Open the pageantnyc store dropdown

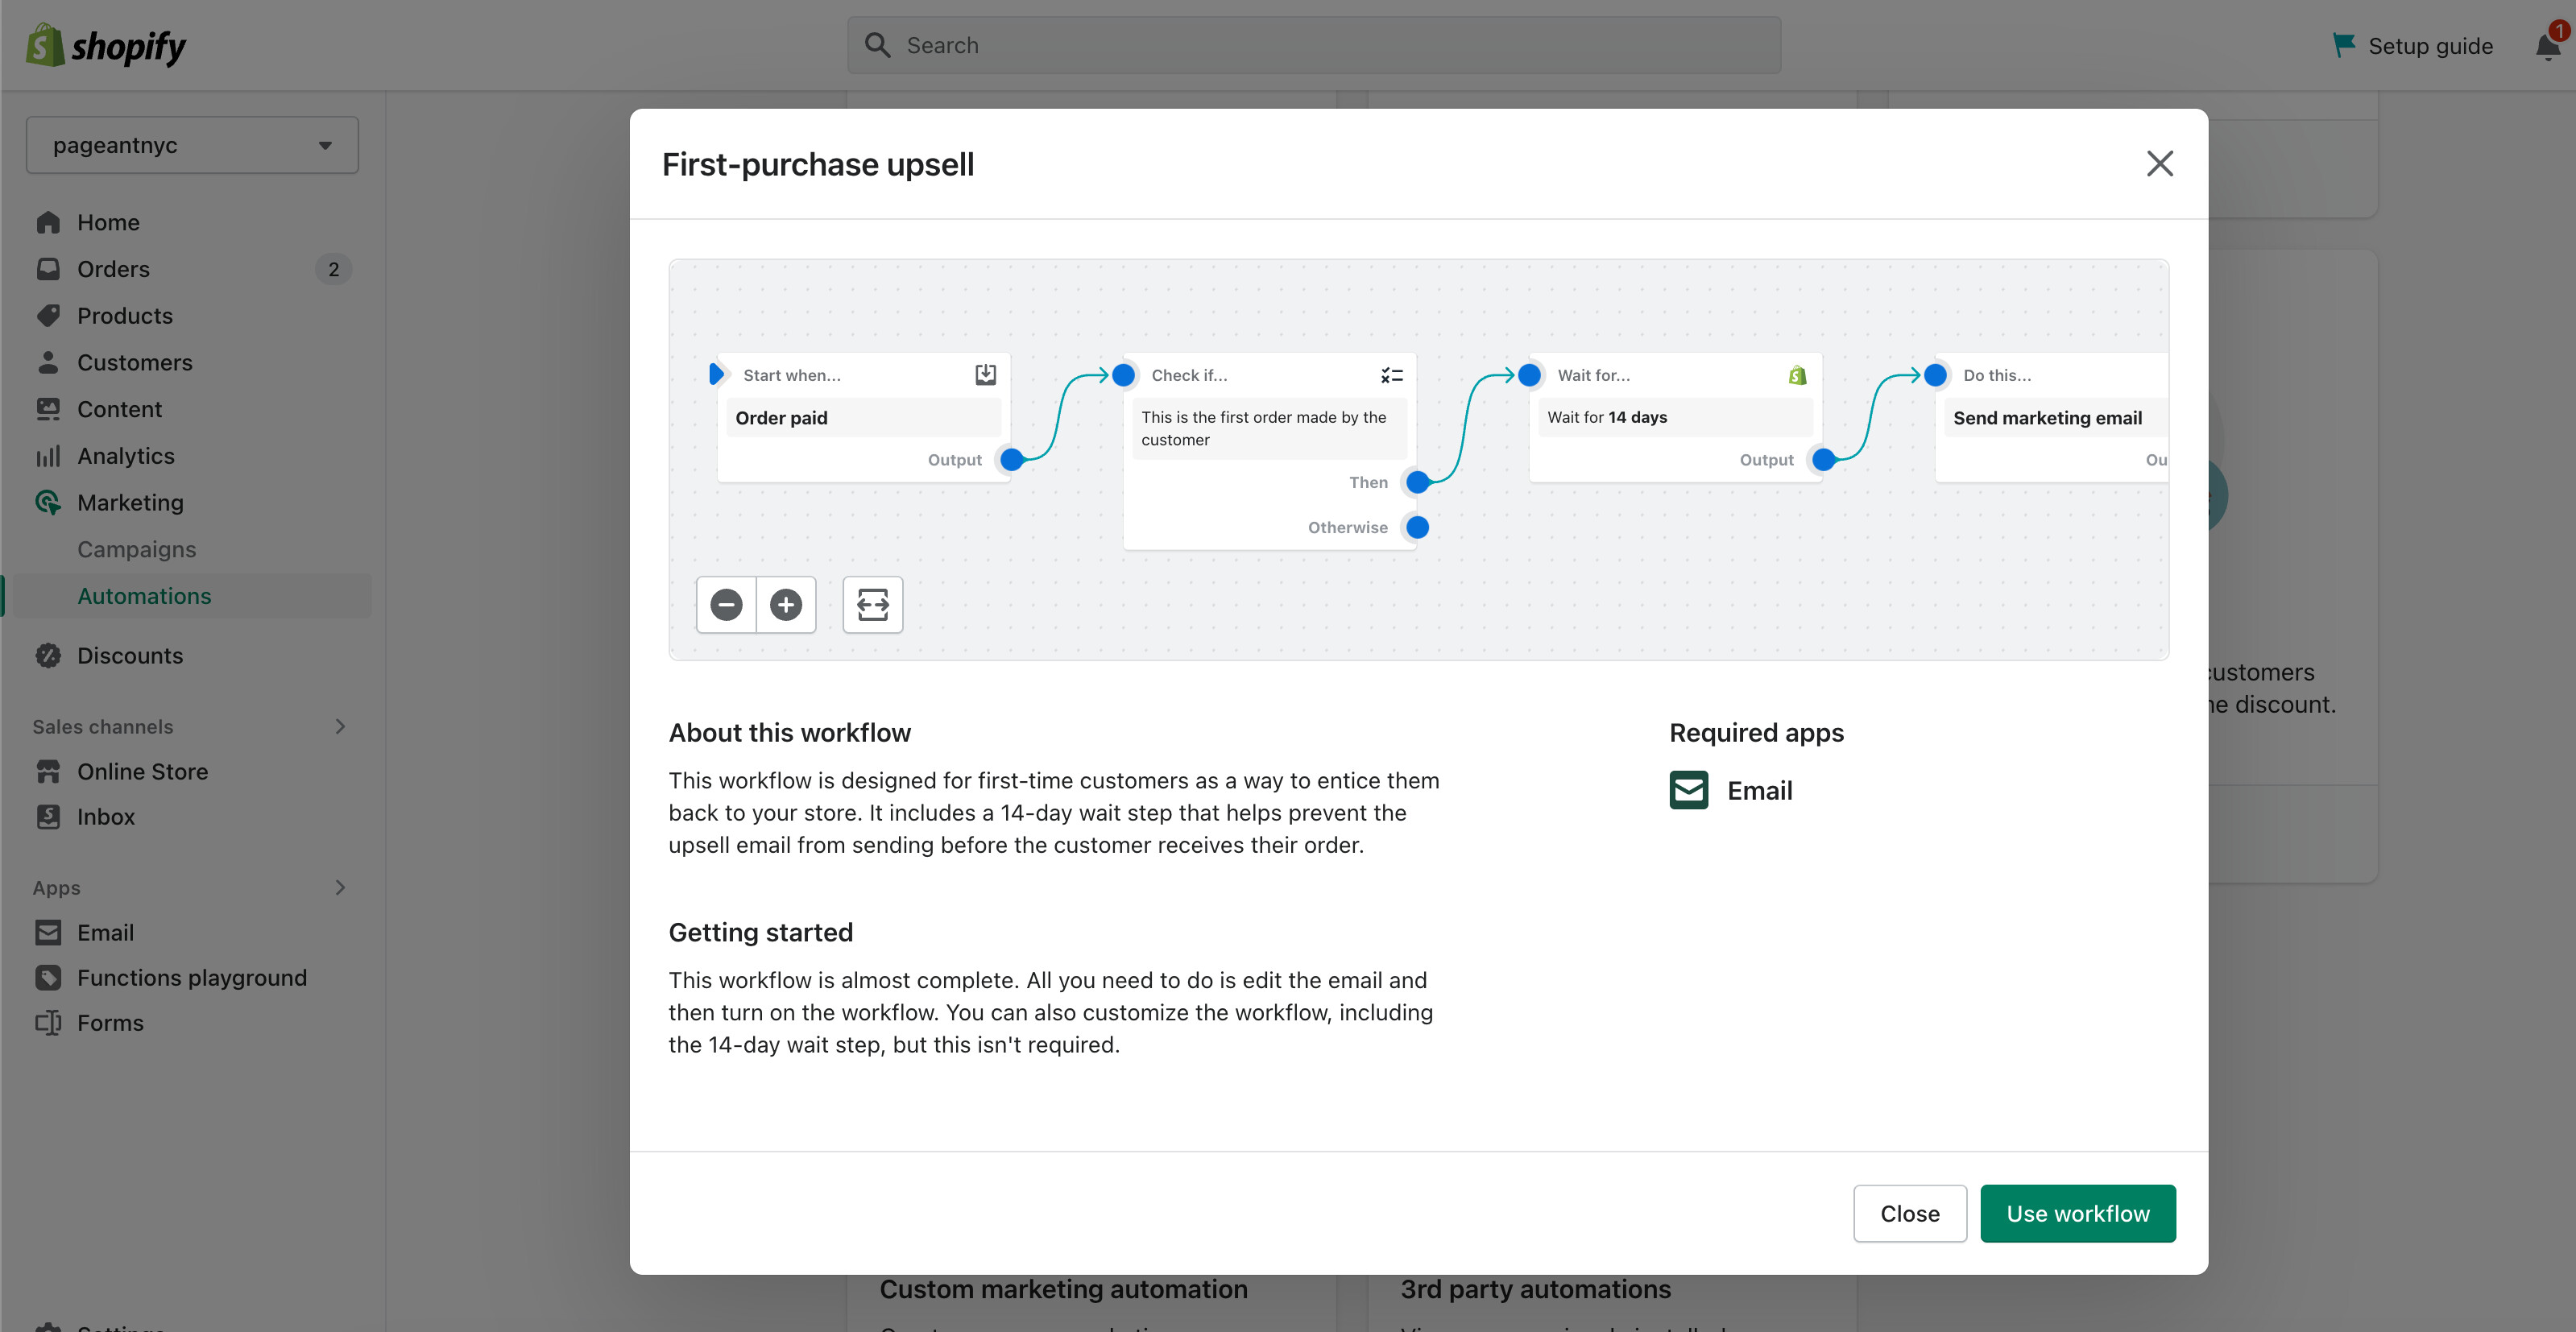tap(192, 145)
